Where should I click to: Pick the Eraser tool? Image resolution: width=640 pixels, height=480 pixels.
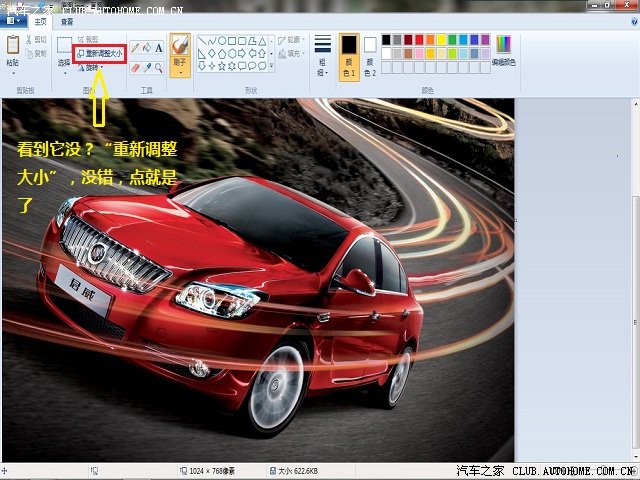coord(135,68)
